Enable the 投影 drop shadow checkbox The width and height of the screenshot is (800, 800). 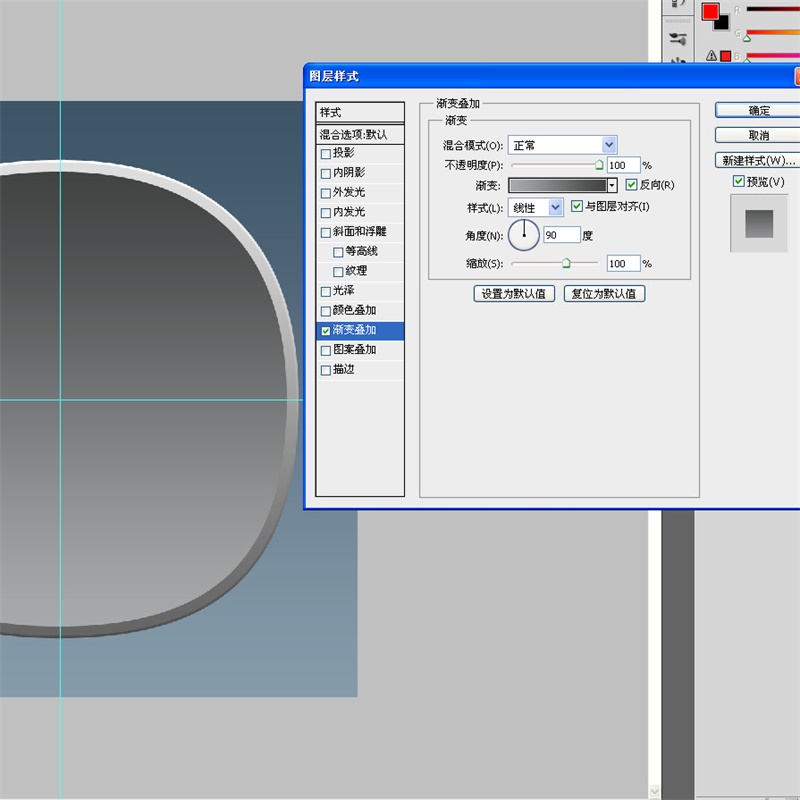click(325, 154)
